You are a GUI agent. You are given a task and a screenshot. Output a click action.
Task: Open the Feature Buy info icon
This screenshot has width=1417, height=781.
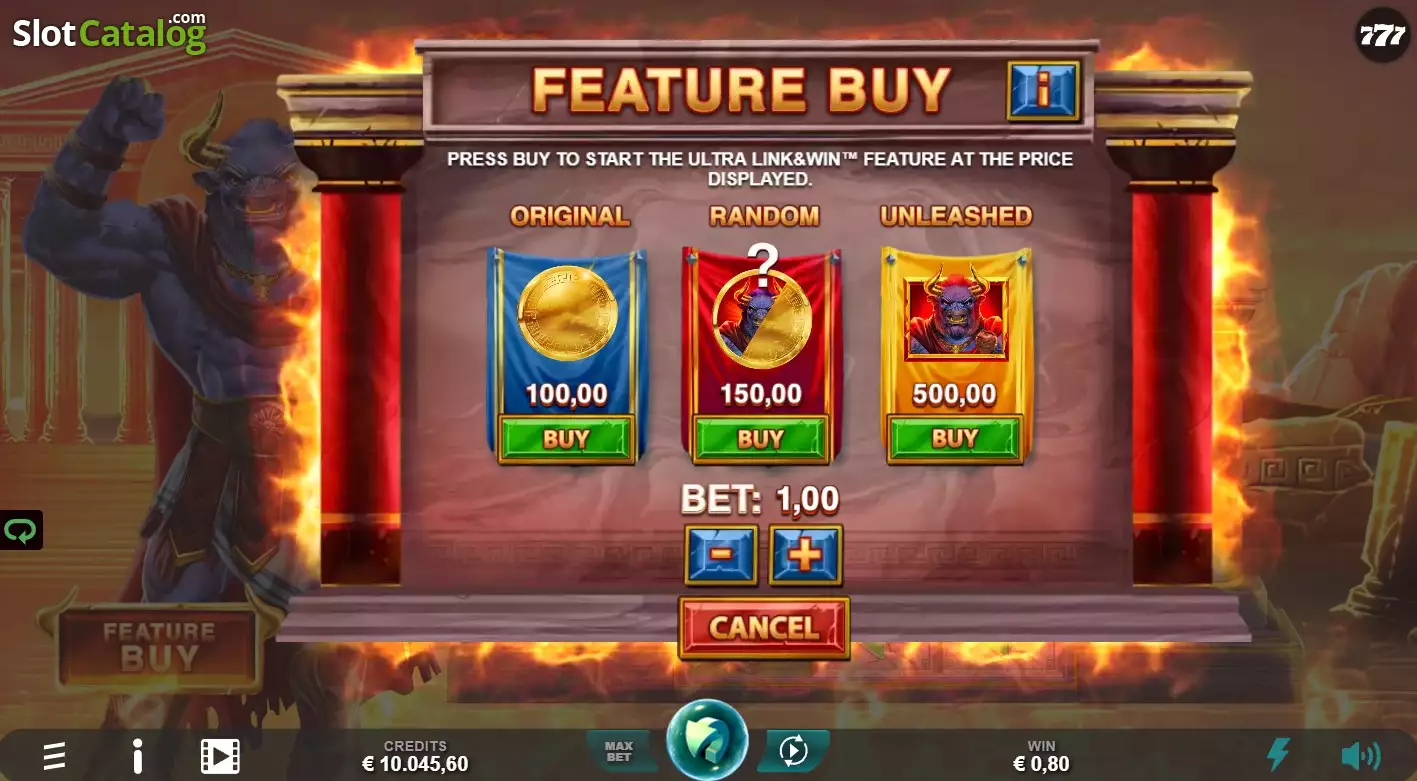click(1043, 91)
